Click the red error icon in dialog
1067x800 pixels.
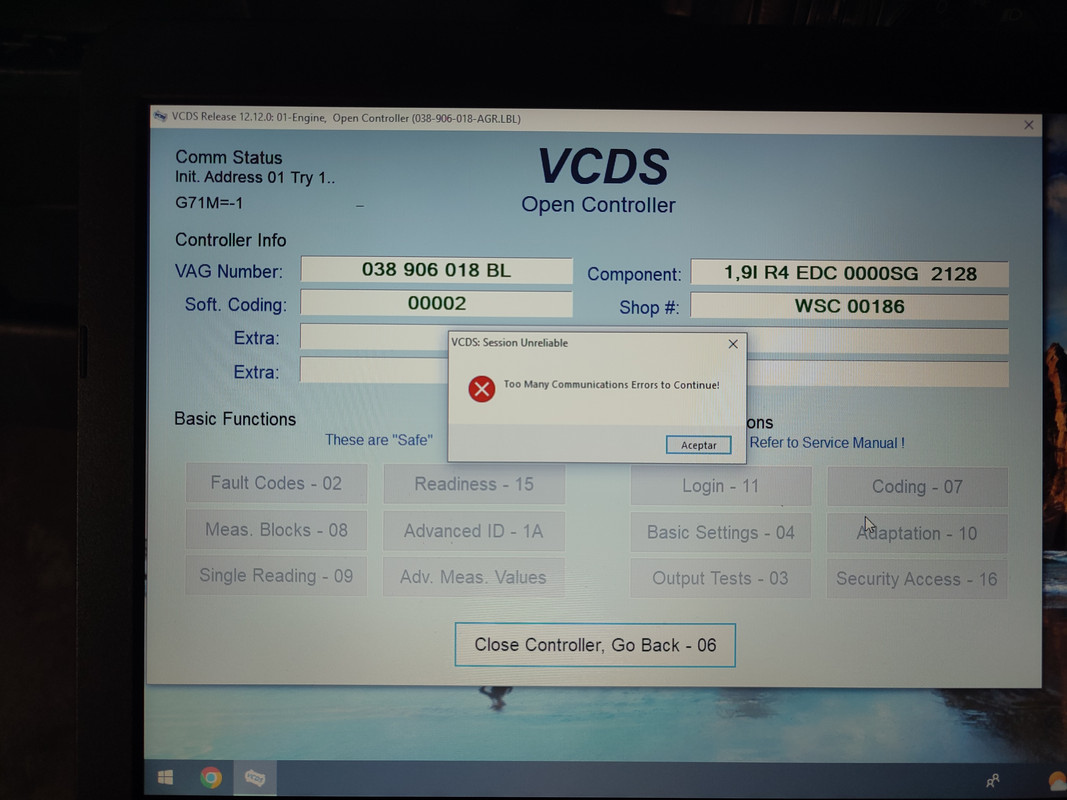point(482,389)
